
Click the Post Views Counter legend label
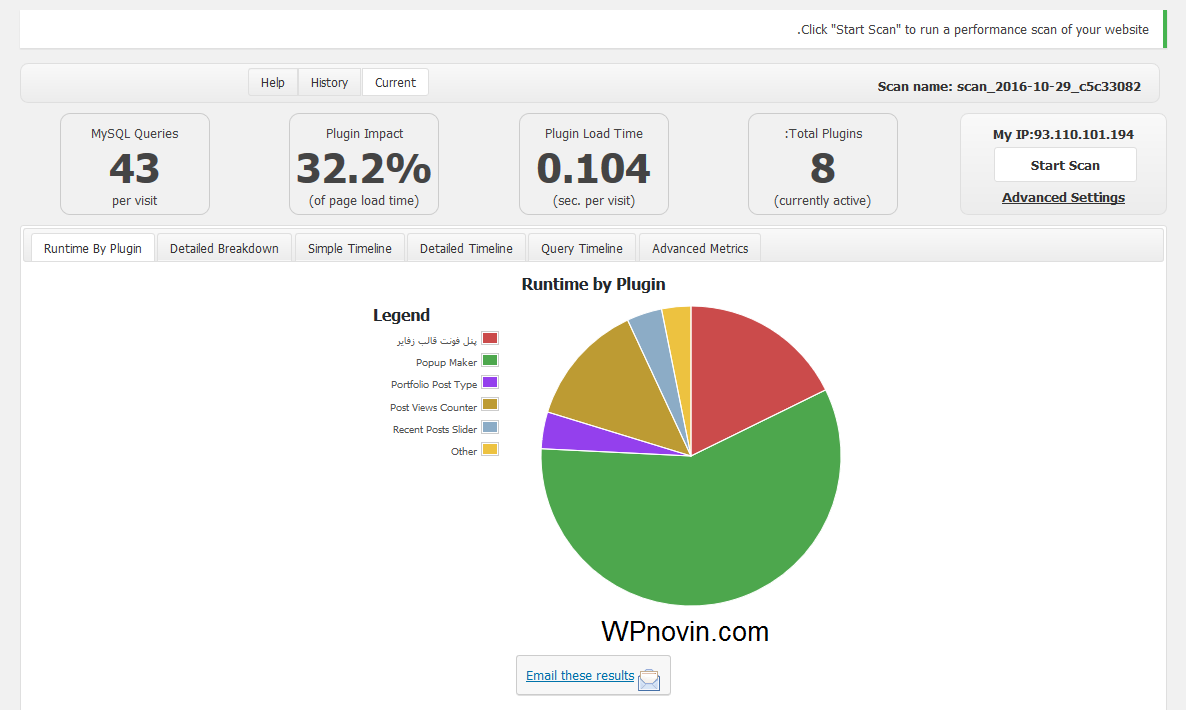pos(433,407)
